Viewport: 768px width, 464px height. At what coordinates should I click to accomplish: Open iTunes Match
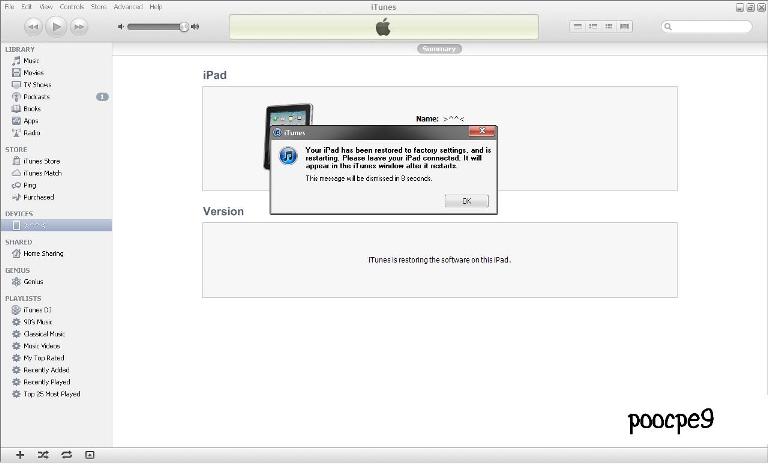[x=43, y=173]
